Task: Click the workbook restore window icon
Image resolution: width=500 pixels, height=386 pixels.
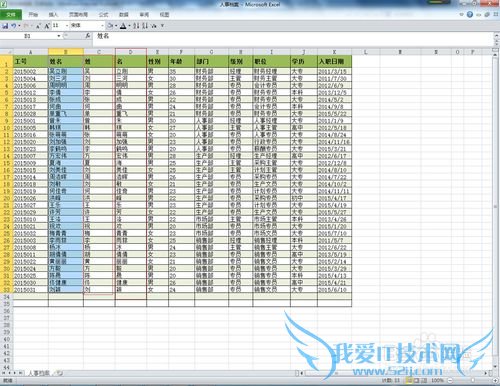Action: click(487, 14)
